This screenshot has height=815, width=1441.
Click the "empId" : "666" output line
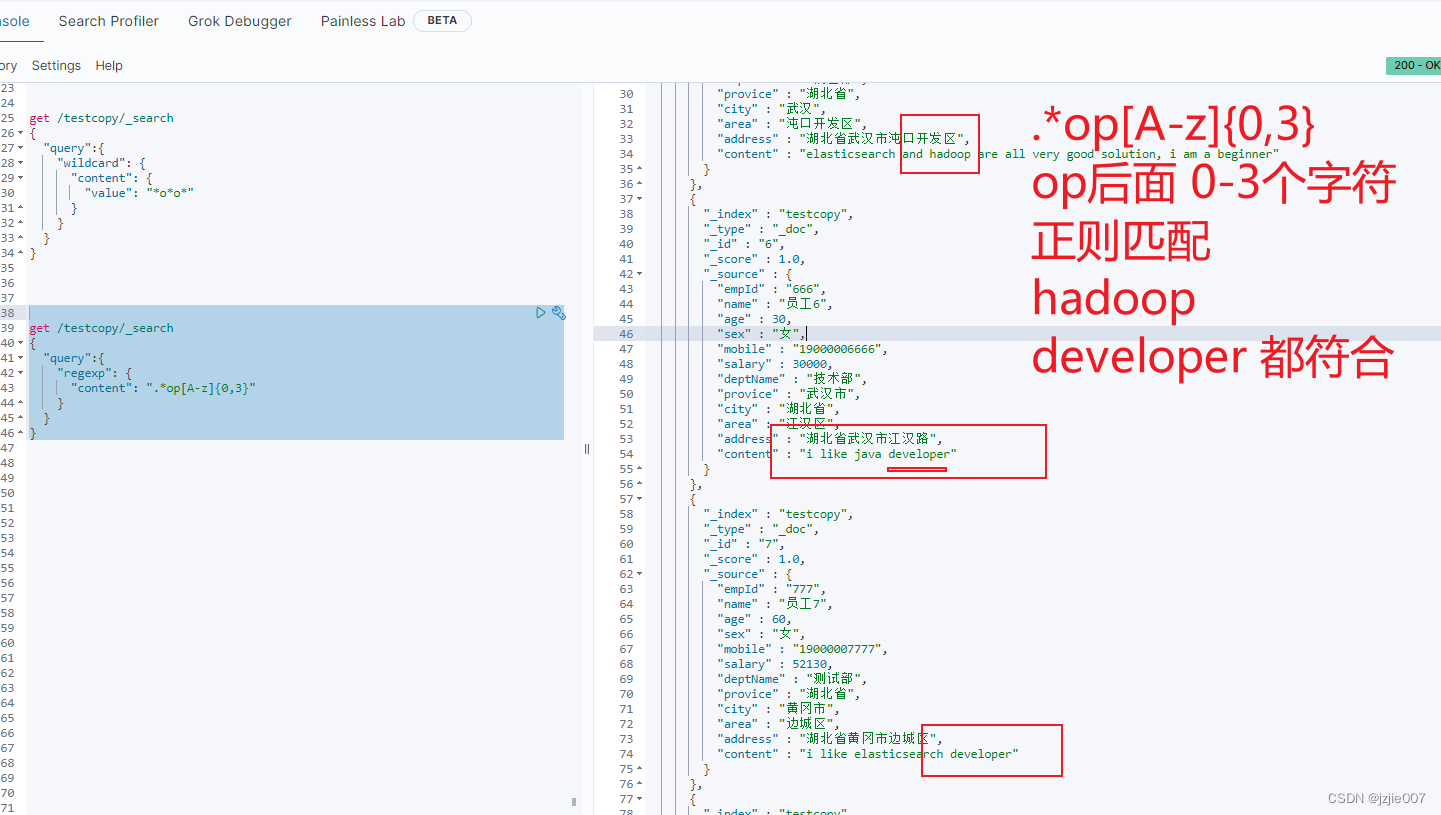point(773,289)
